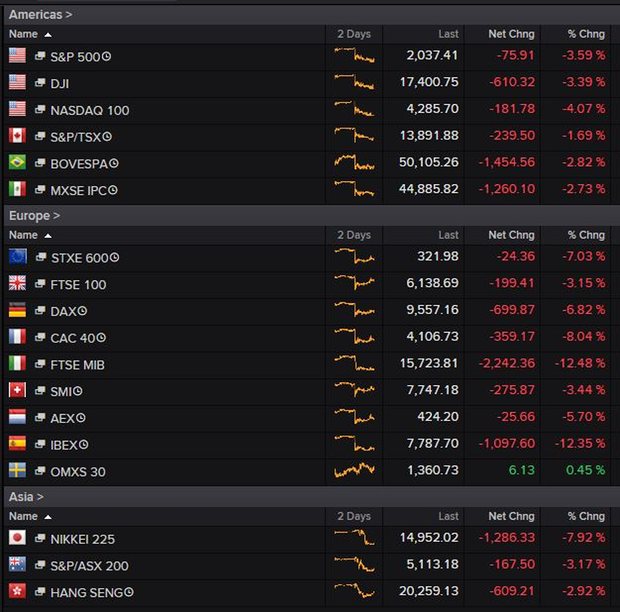Sort by Name arrow in the Americas table
The width and height of the screenshot is (620, 612).
pos(48,35)
